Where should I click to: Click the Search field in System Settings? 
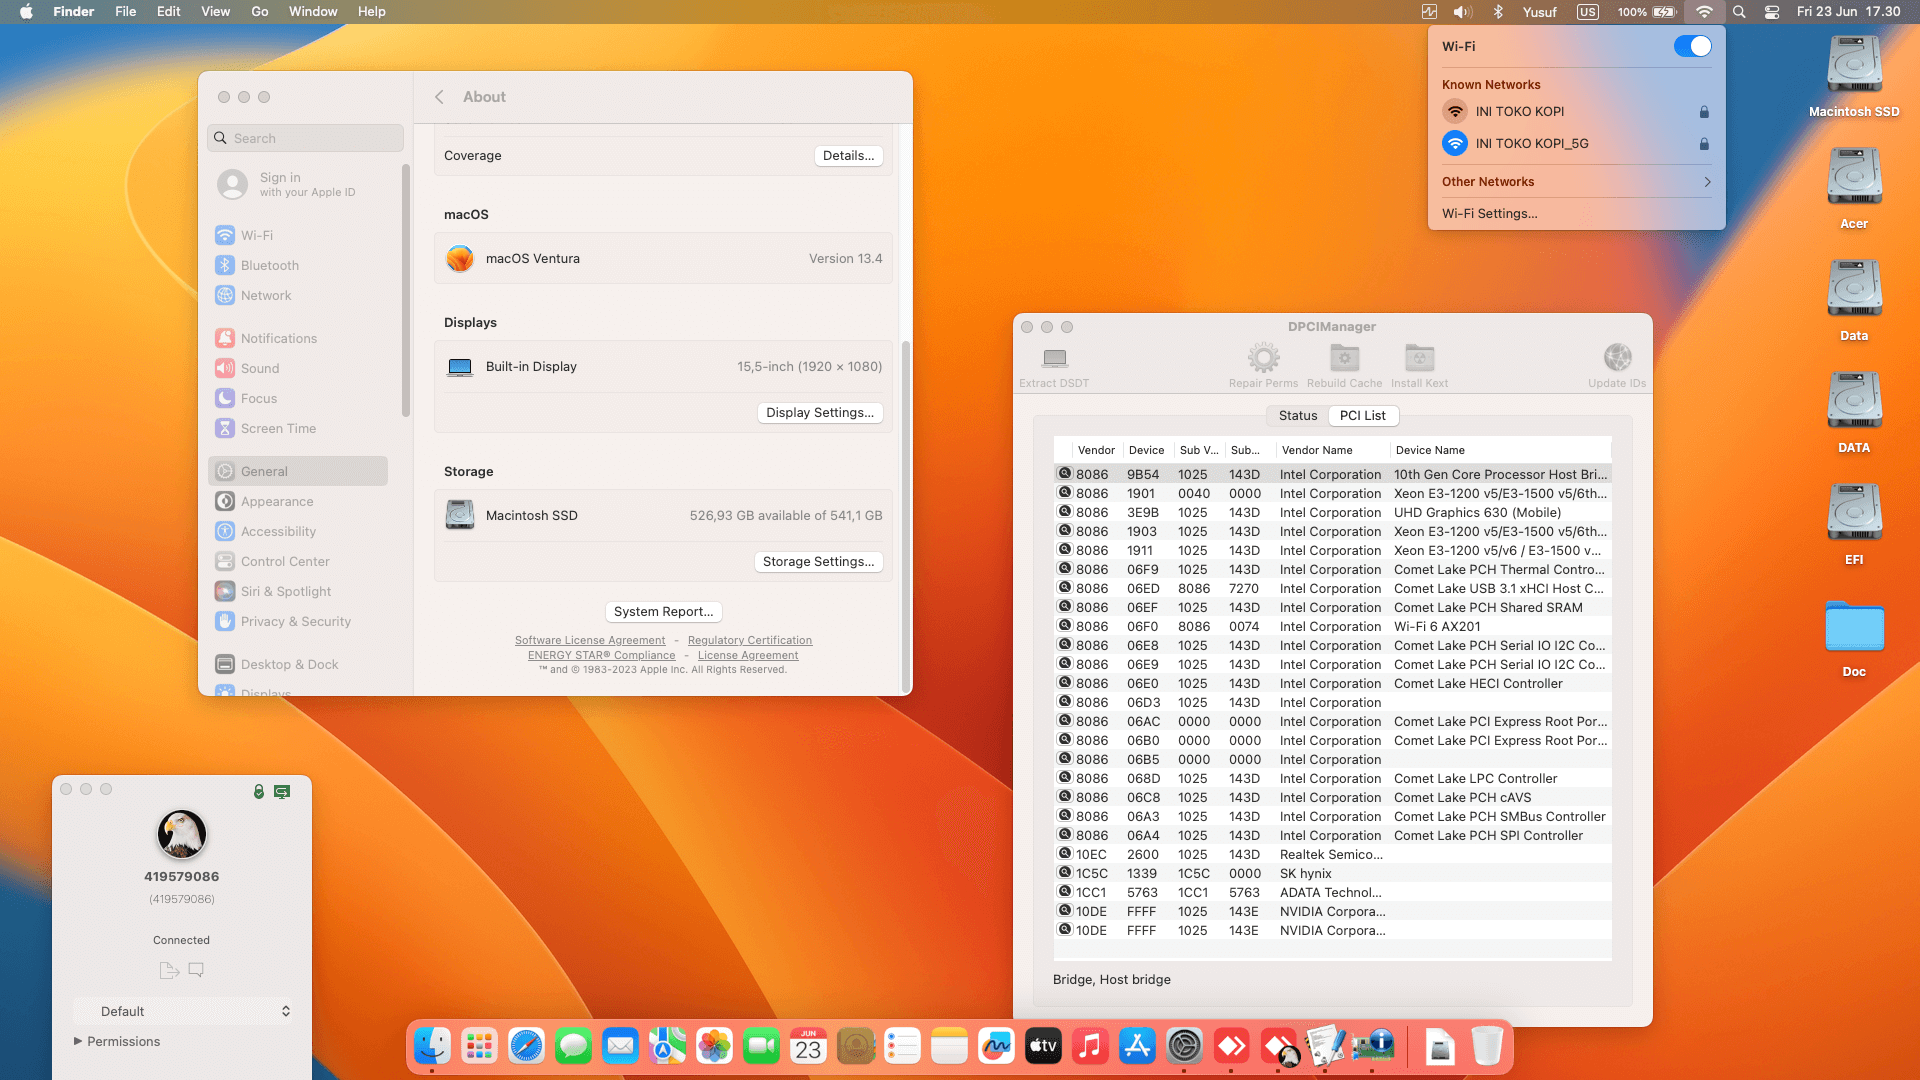305,138
